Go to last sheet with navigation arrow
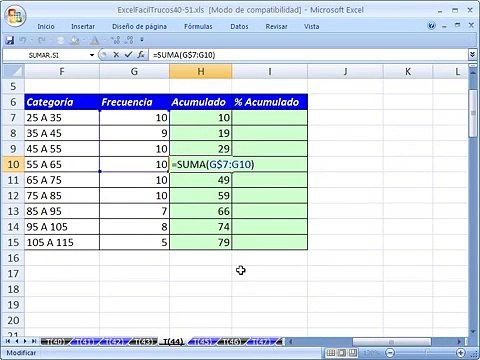Viewport: 480px width, 360px height. [34, 341]
